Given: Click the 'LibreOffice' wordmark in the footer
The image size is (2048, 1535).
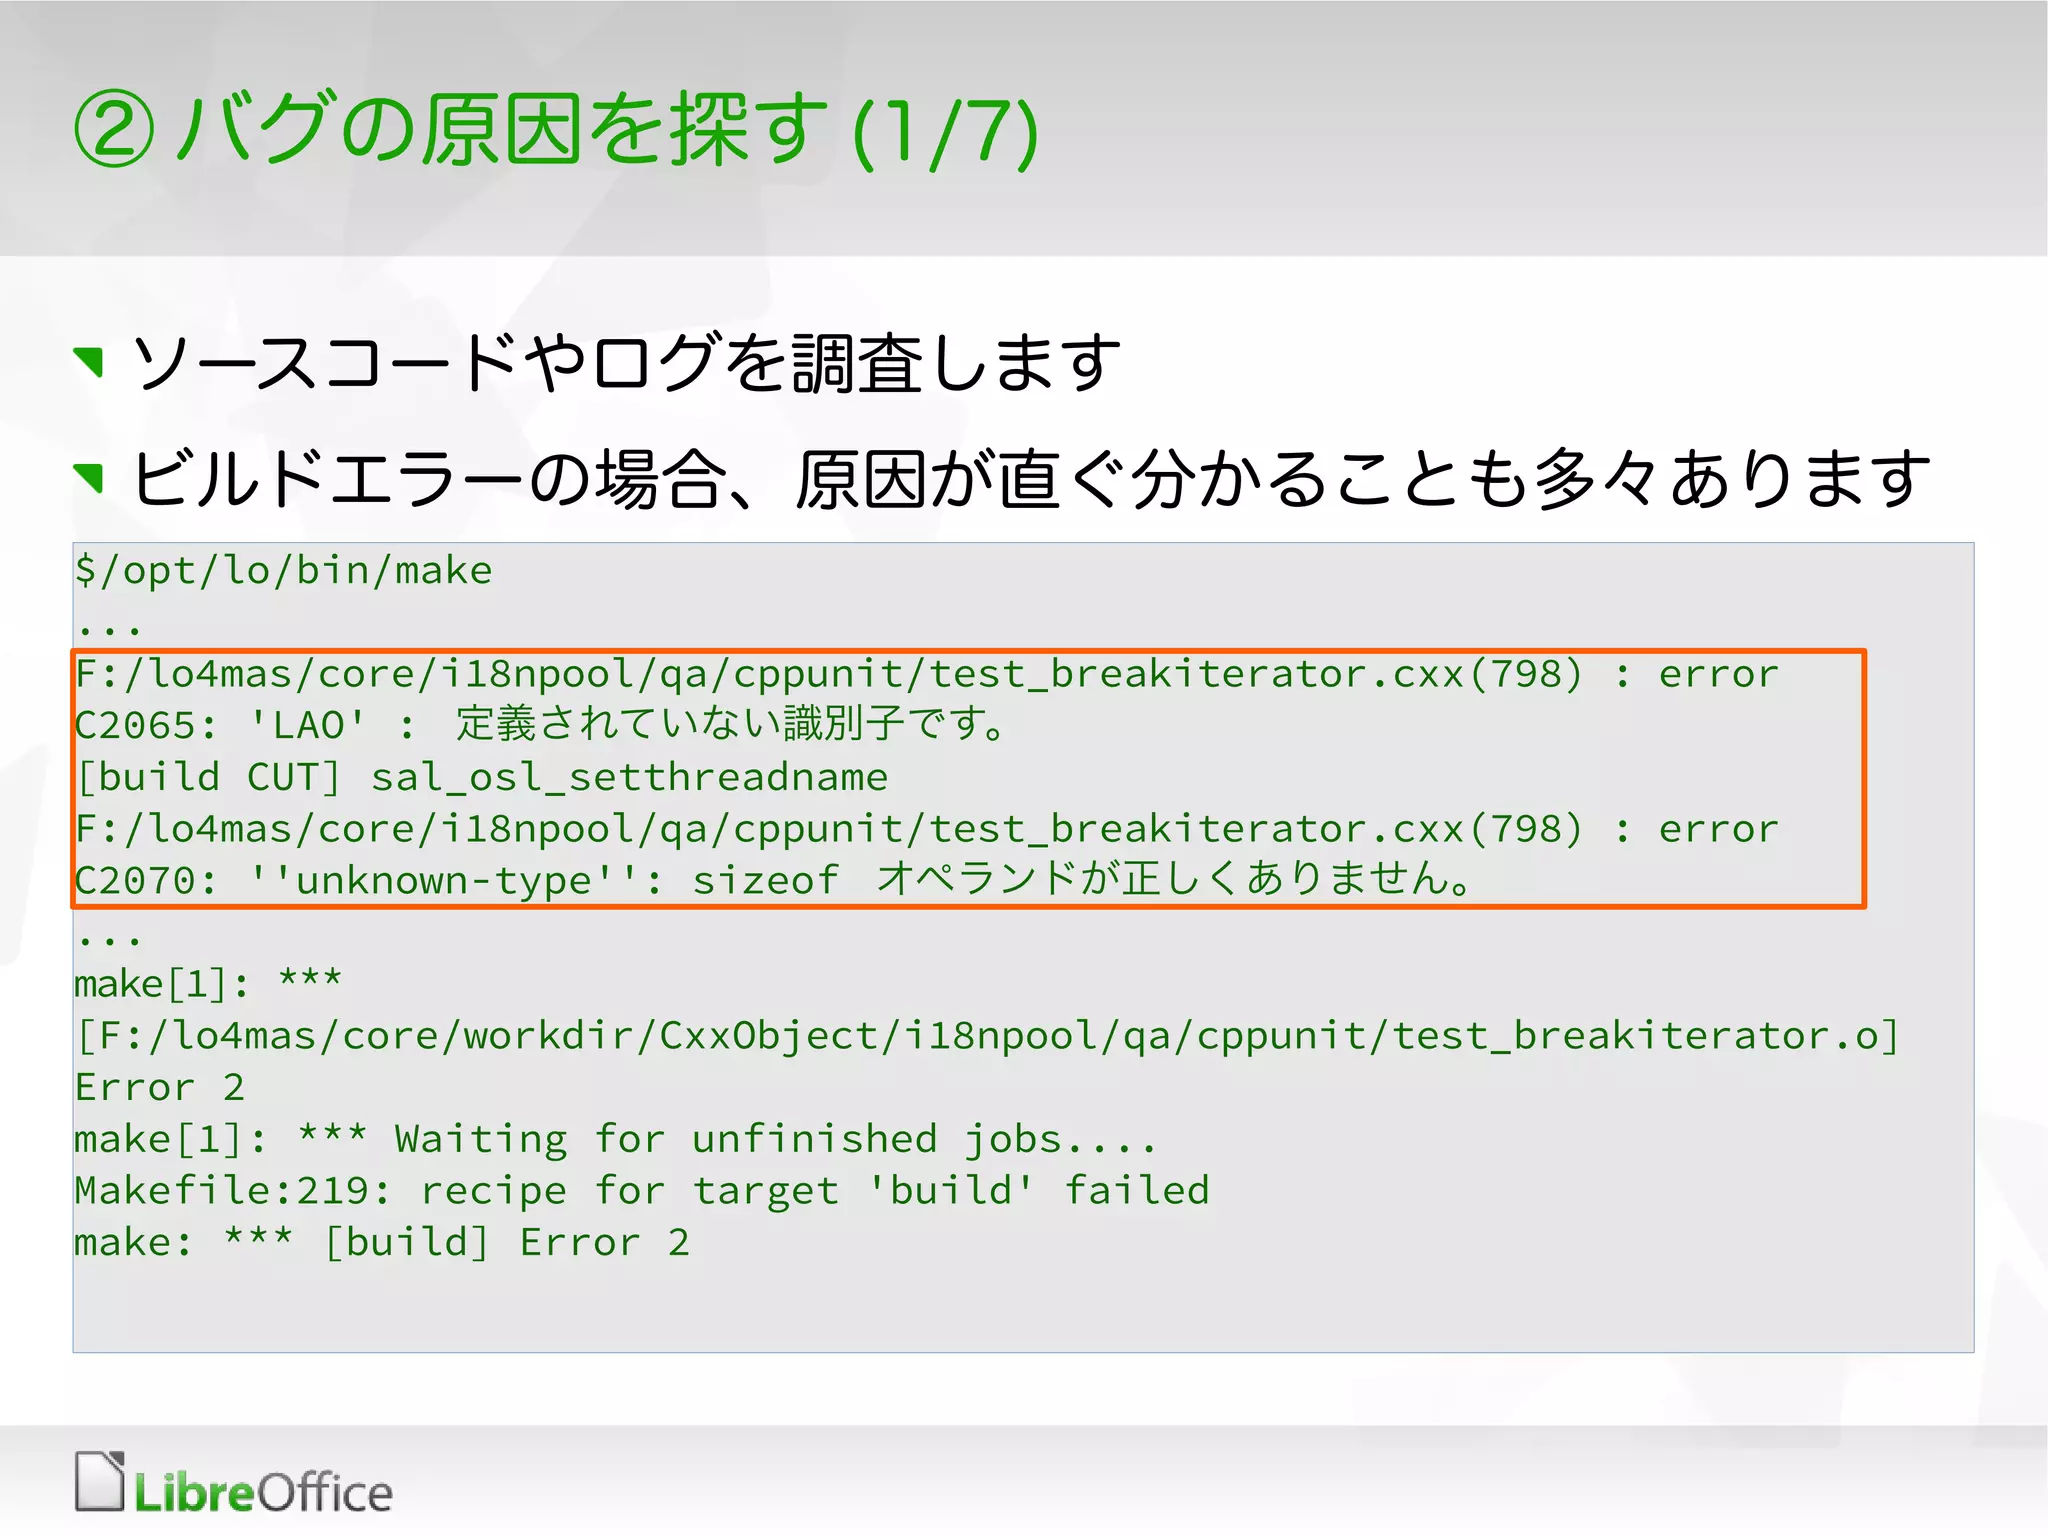Looking at the screenshot, I should coord(263,1492).
